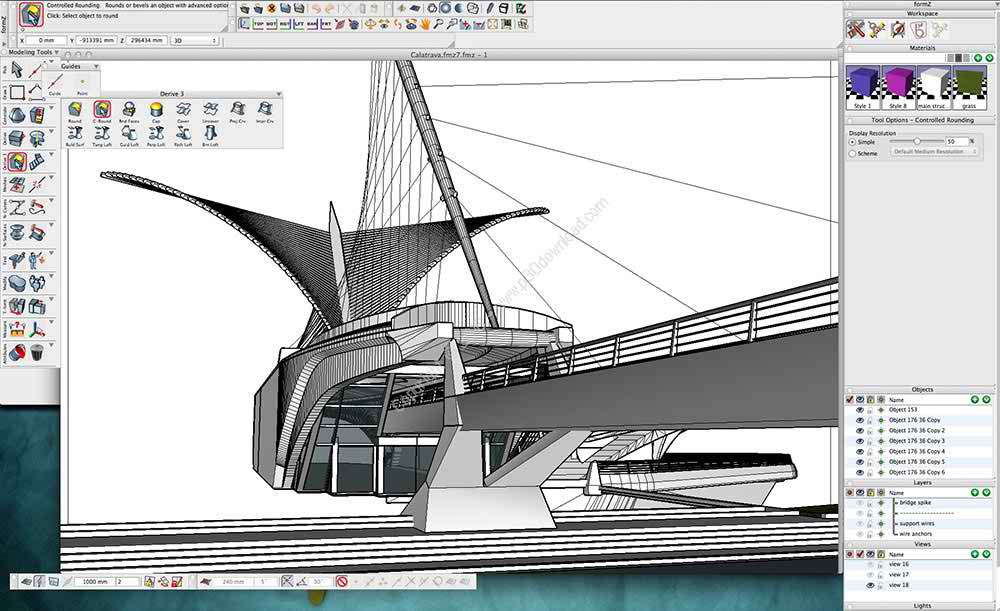Select the Pick arrow tool
The image size is (1000, 611).
(x=17, y=70)
